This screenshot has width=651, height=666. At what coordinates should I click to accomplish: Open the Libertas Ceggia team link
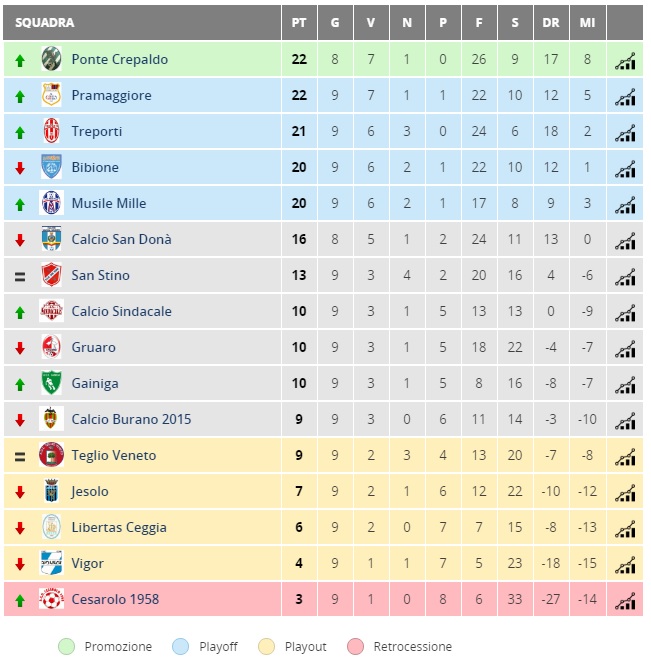tap(119, 527)
